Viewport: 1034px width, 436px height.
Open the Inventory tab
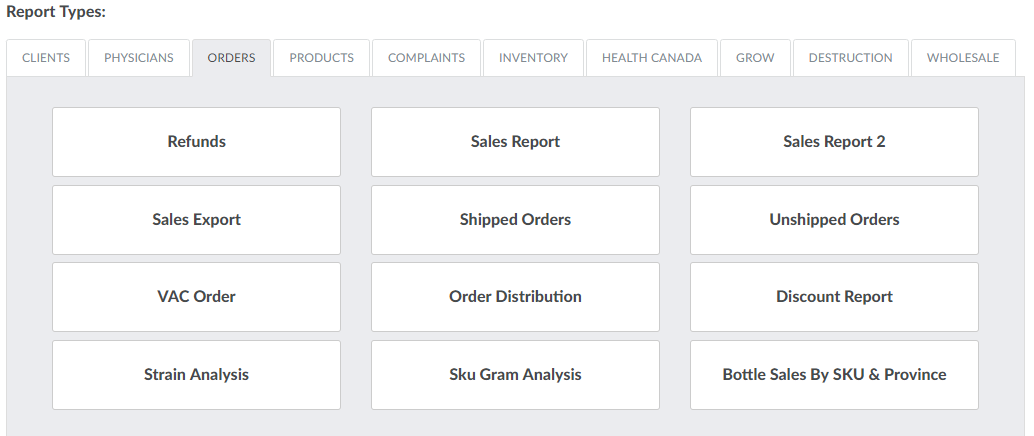point(533,58)
